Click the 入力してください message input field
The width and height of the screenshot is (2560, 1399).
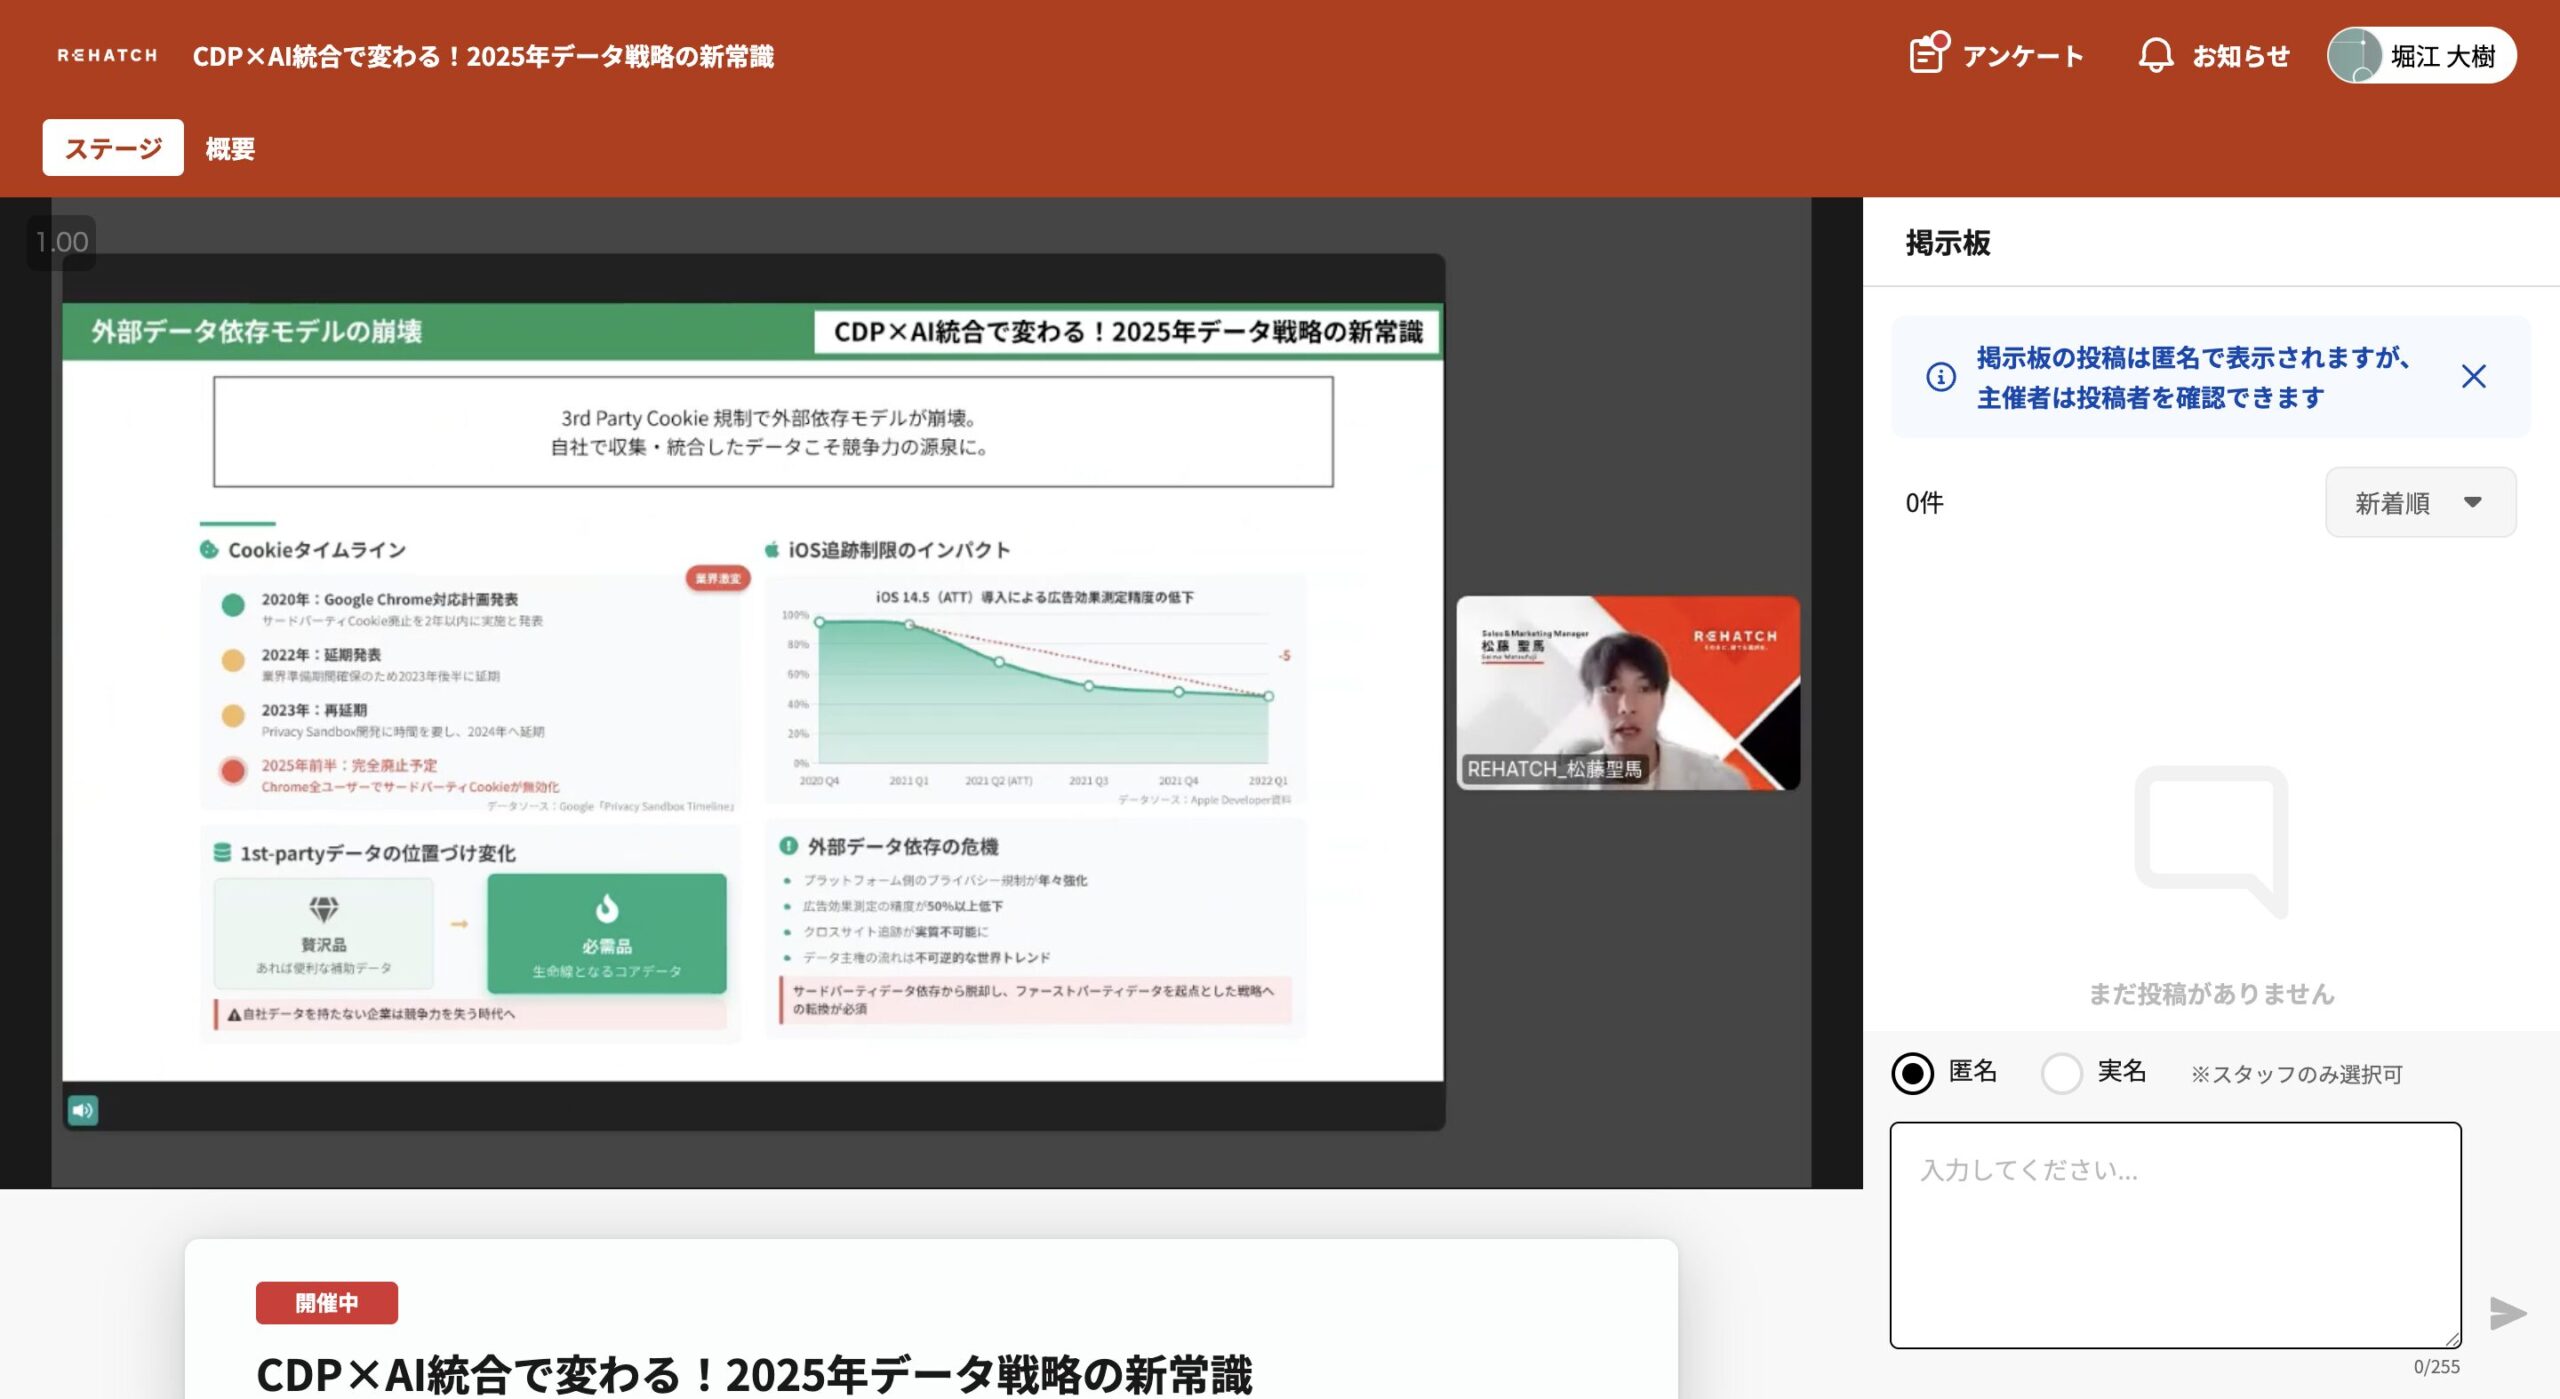(2174, 1234)
